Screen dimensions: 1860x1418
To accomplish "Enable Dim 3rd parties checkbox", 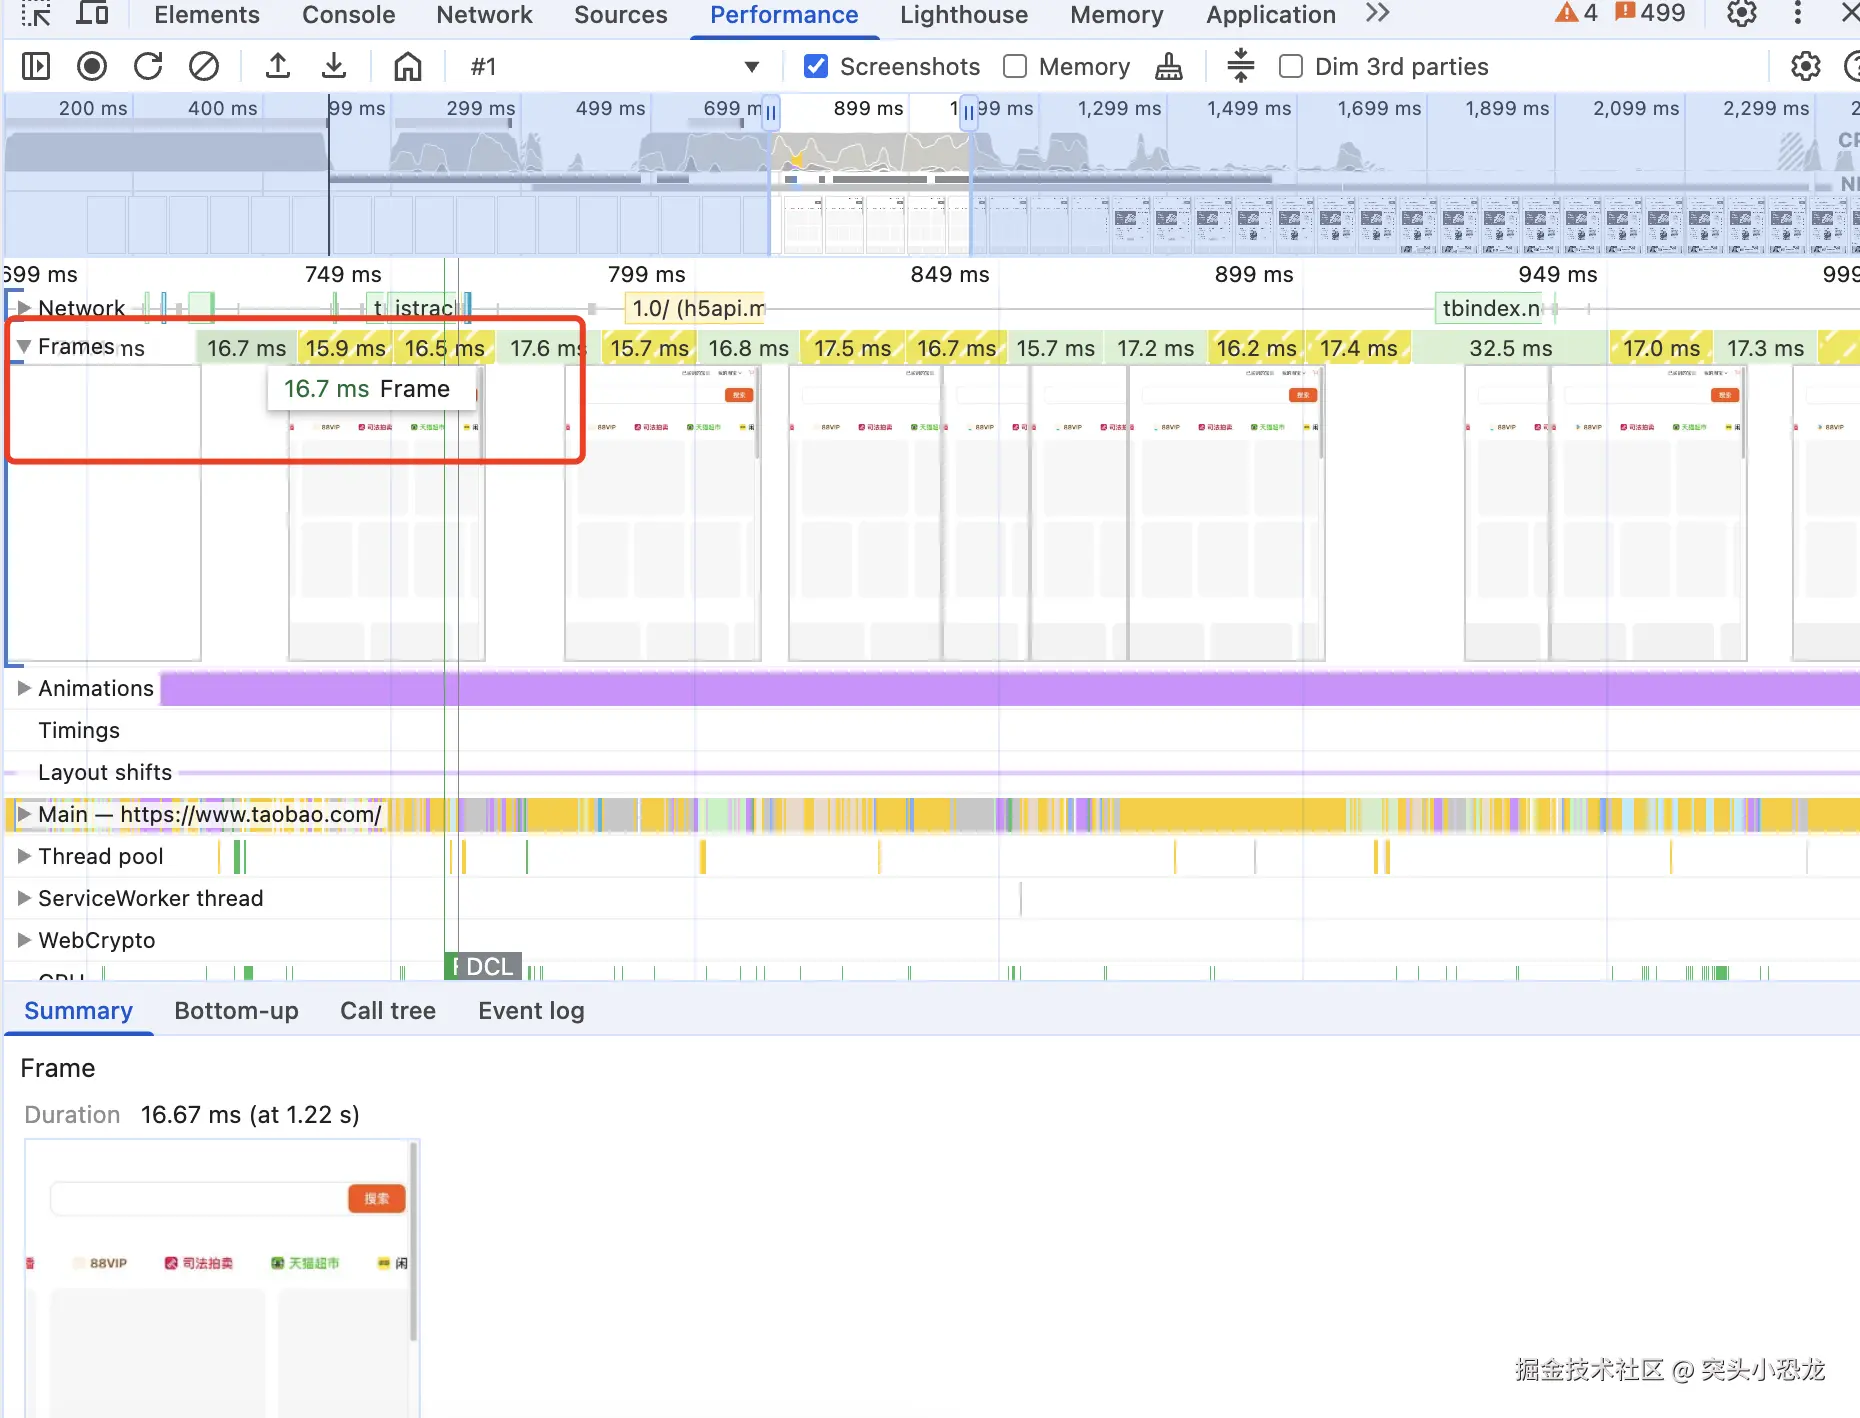I will click(1291, 67).
